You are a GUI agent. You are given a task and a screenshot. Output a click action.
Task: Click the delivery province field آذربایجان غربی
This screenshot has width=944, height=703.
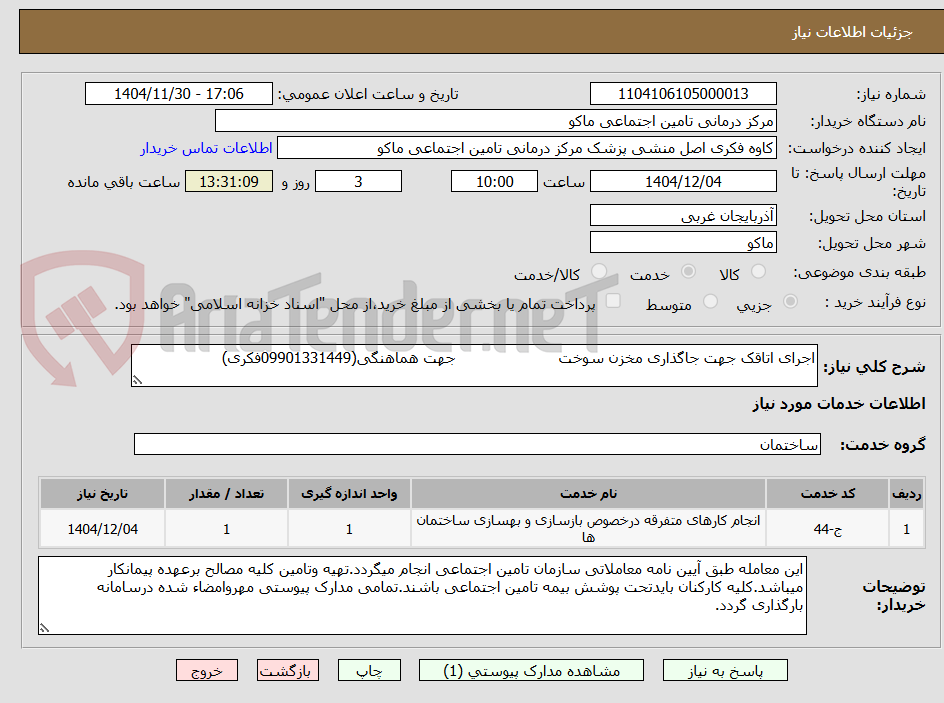pos(683,215)
